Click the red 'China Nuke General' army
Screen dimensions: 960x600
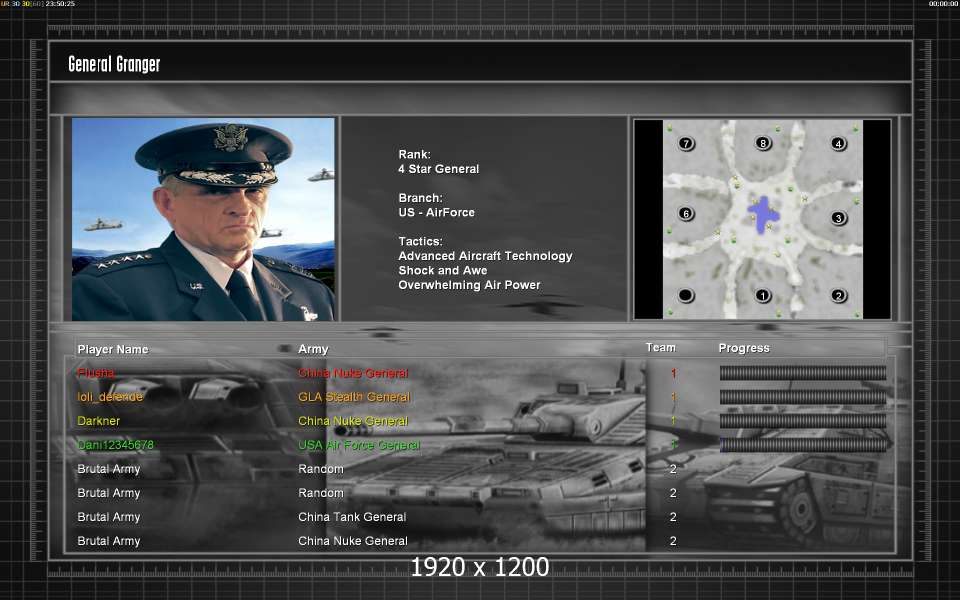[x=353, y=373]
